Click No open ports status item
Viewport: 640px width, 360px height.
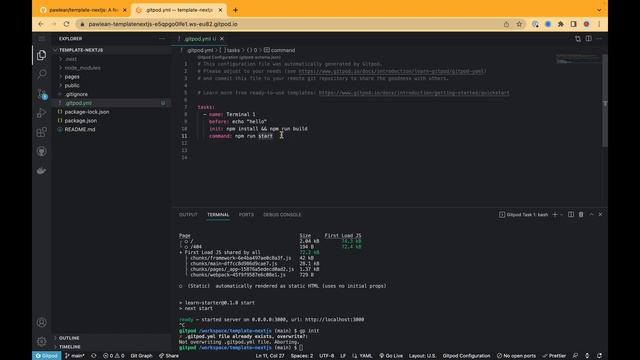click(516, 356)
